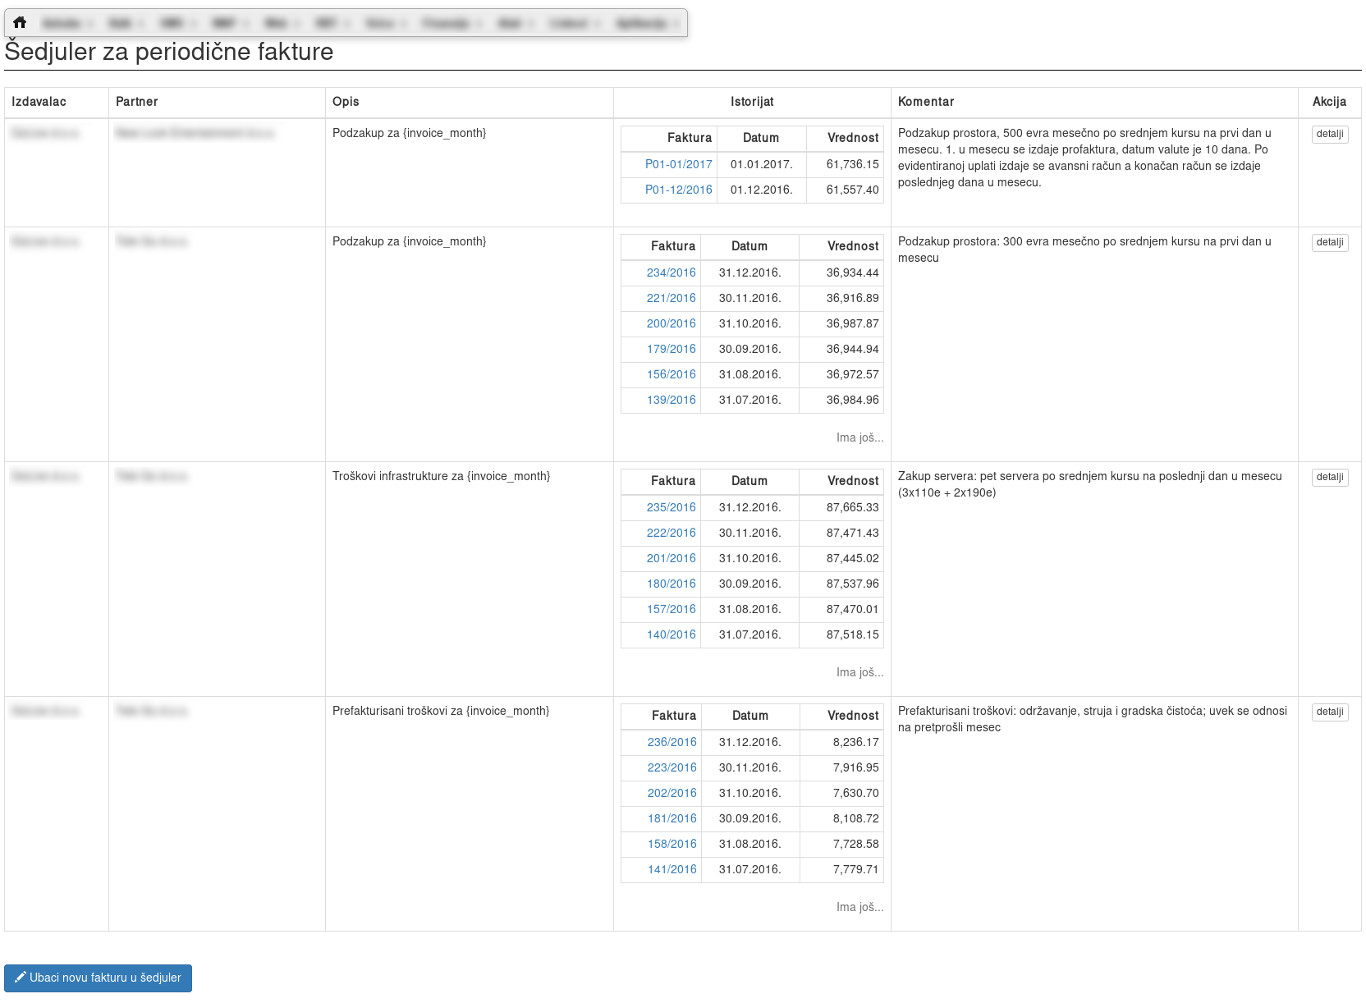Click the Šedjuler za periodične fakture heading
Viewport: 1366px width, 1003px height.
click(169, 52)
